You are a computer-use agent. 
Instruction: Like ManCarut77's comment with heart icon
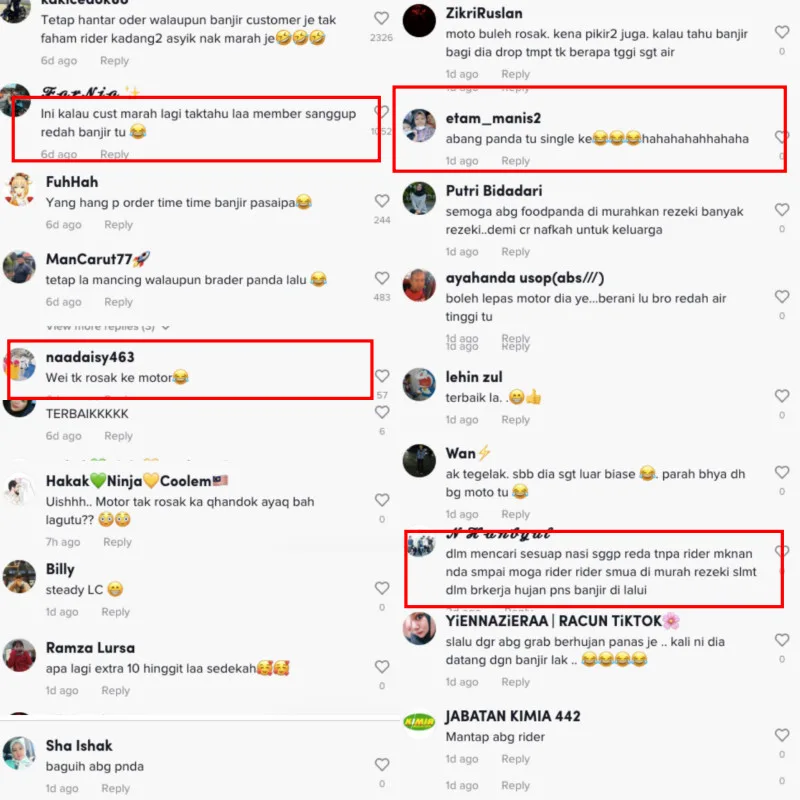[382, 278]
